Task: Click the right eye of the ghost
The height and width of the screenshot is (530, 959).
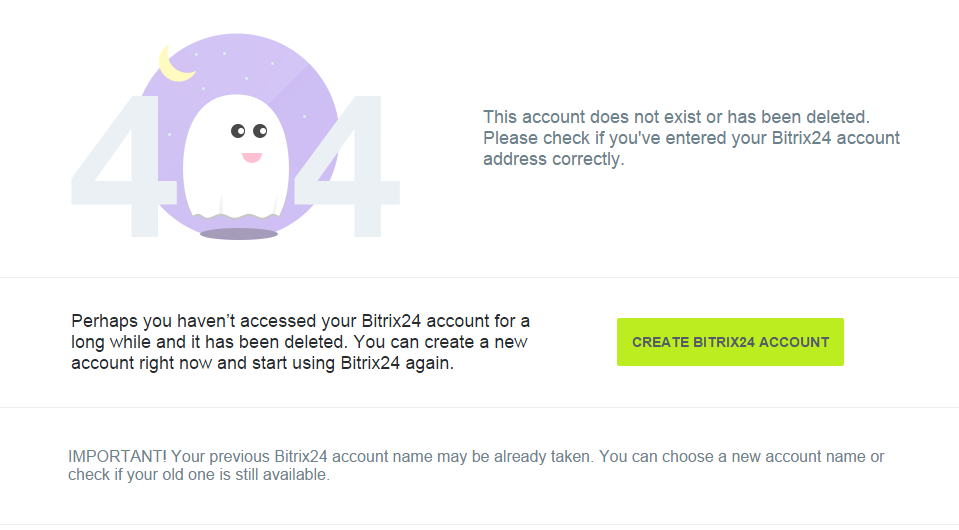Action: (260, 131)
